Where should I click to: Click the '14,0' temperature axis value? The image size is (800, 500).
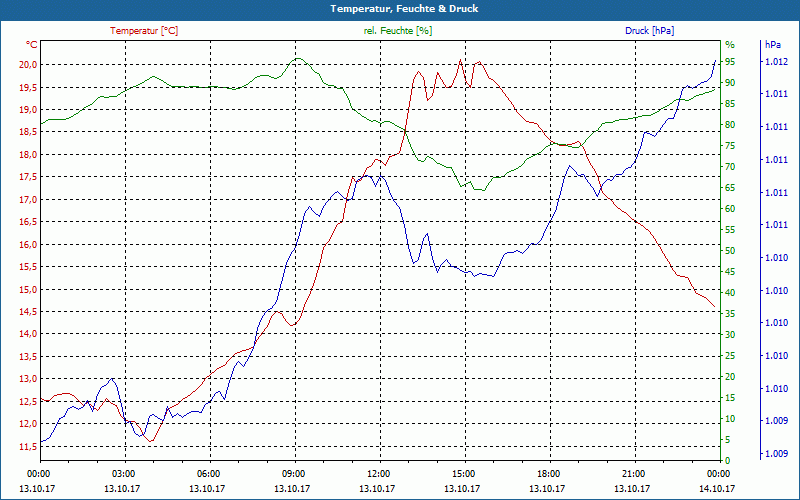click(28, 334)
